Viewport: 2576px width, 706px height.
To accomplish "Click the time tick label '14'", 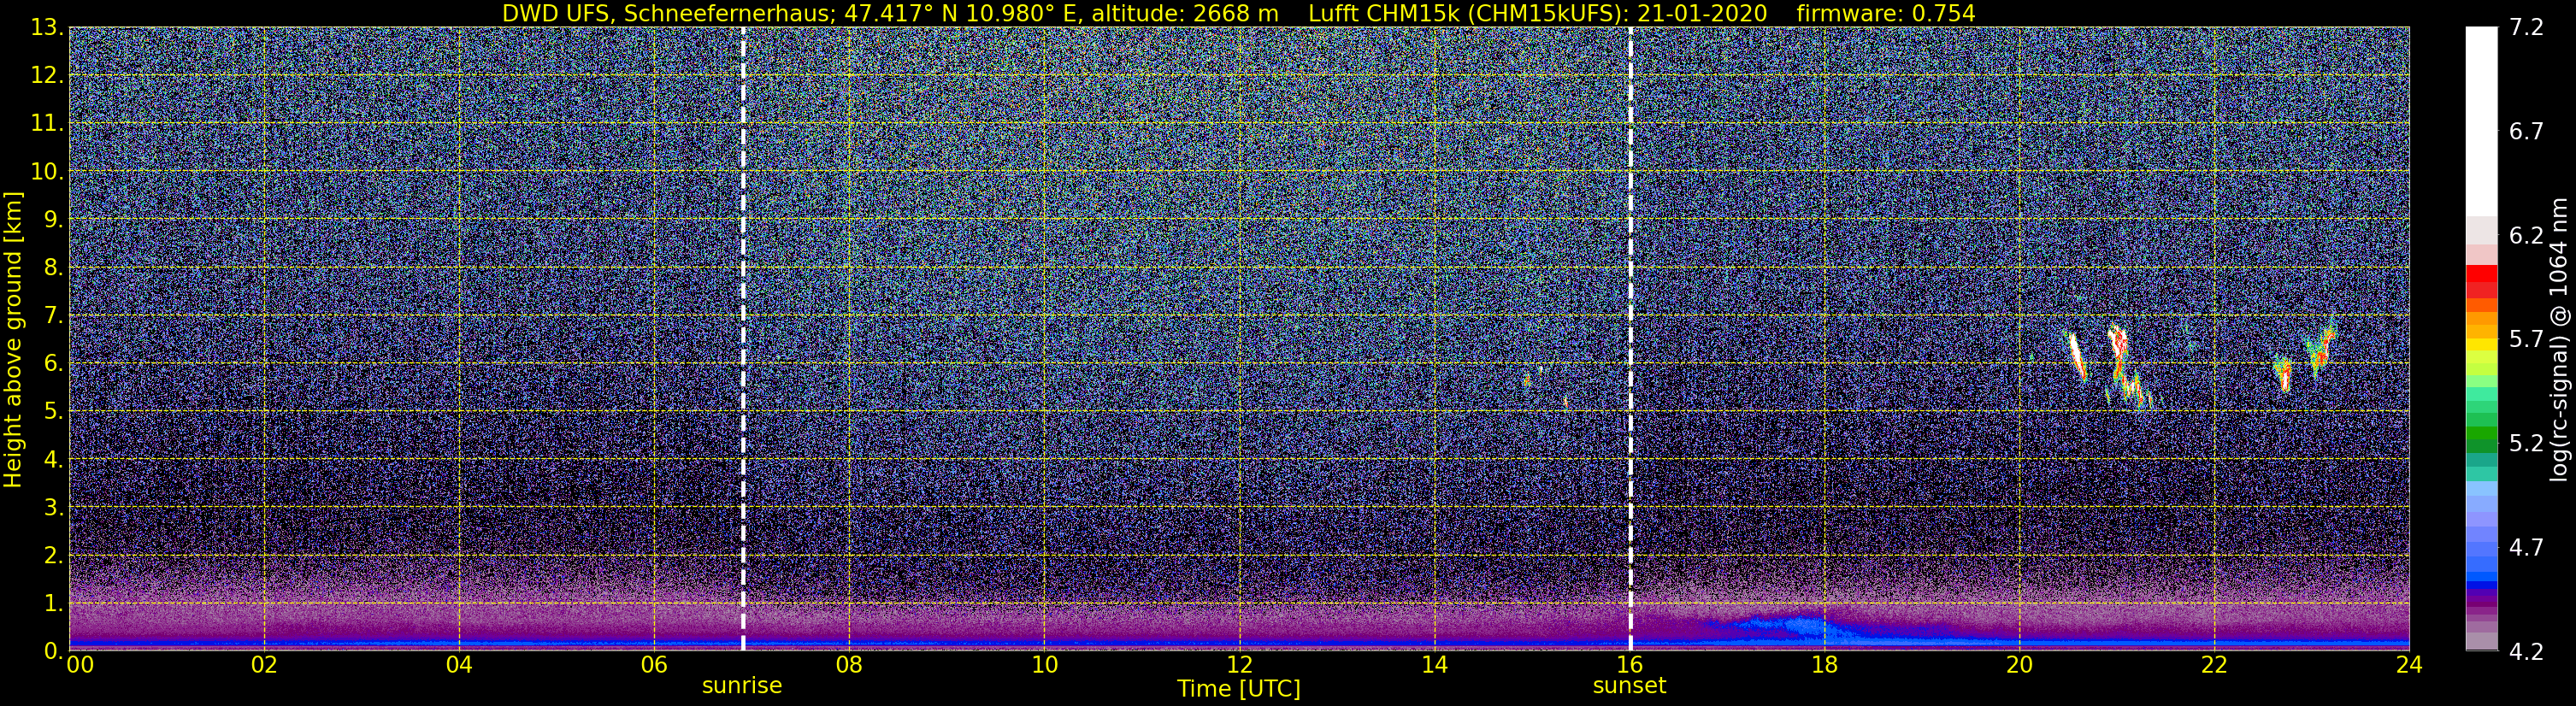I will tap(1434, 666).
